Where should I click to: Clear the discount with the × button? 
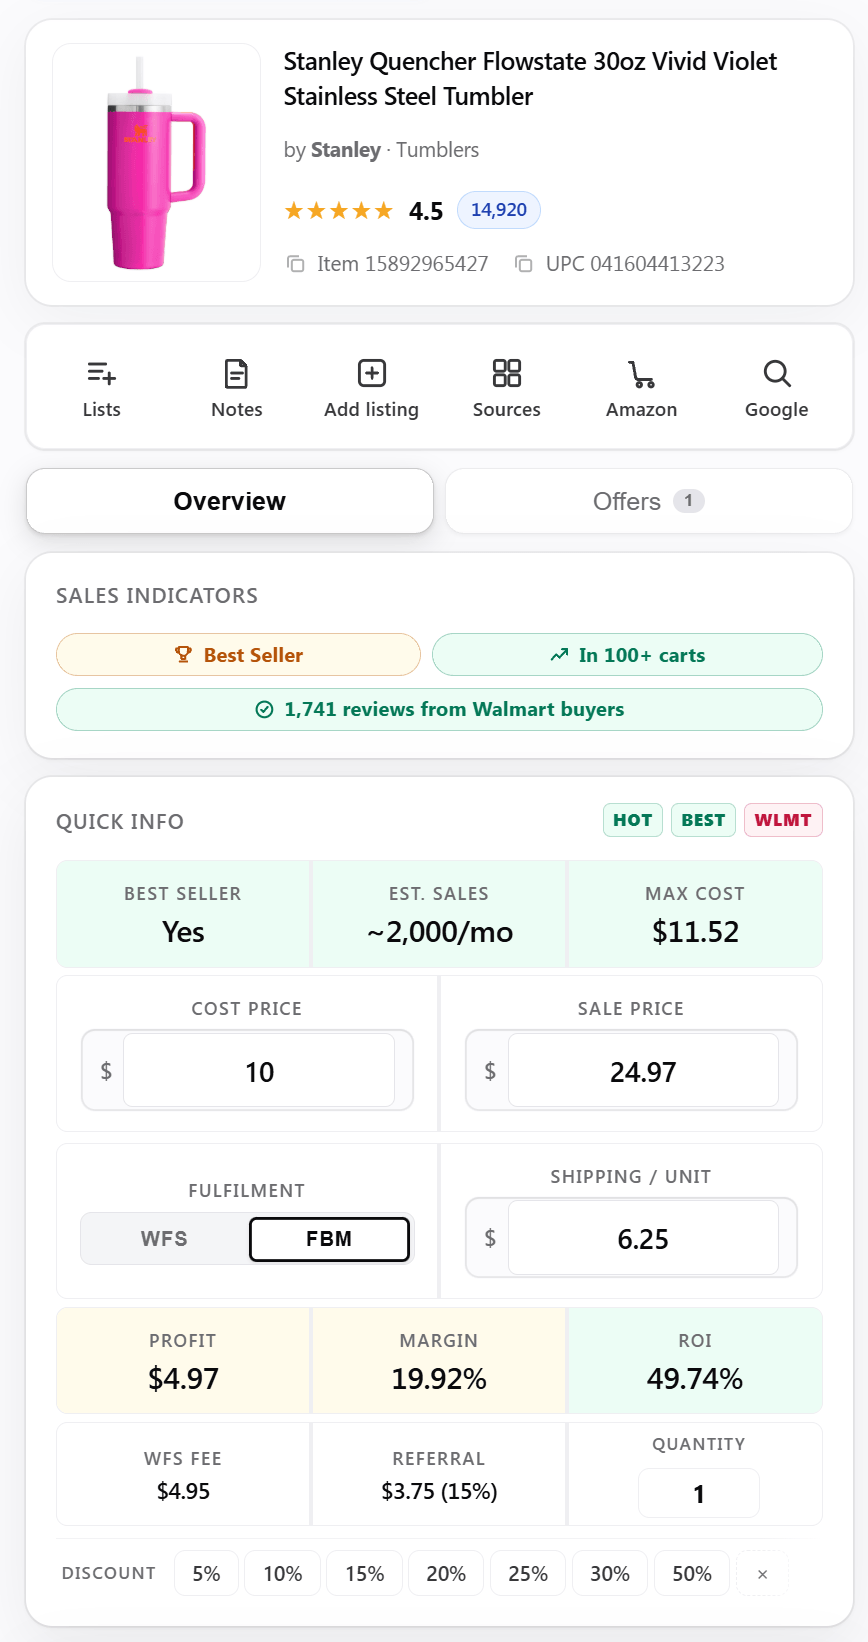762,1574
